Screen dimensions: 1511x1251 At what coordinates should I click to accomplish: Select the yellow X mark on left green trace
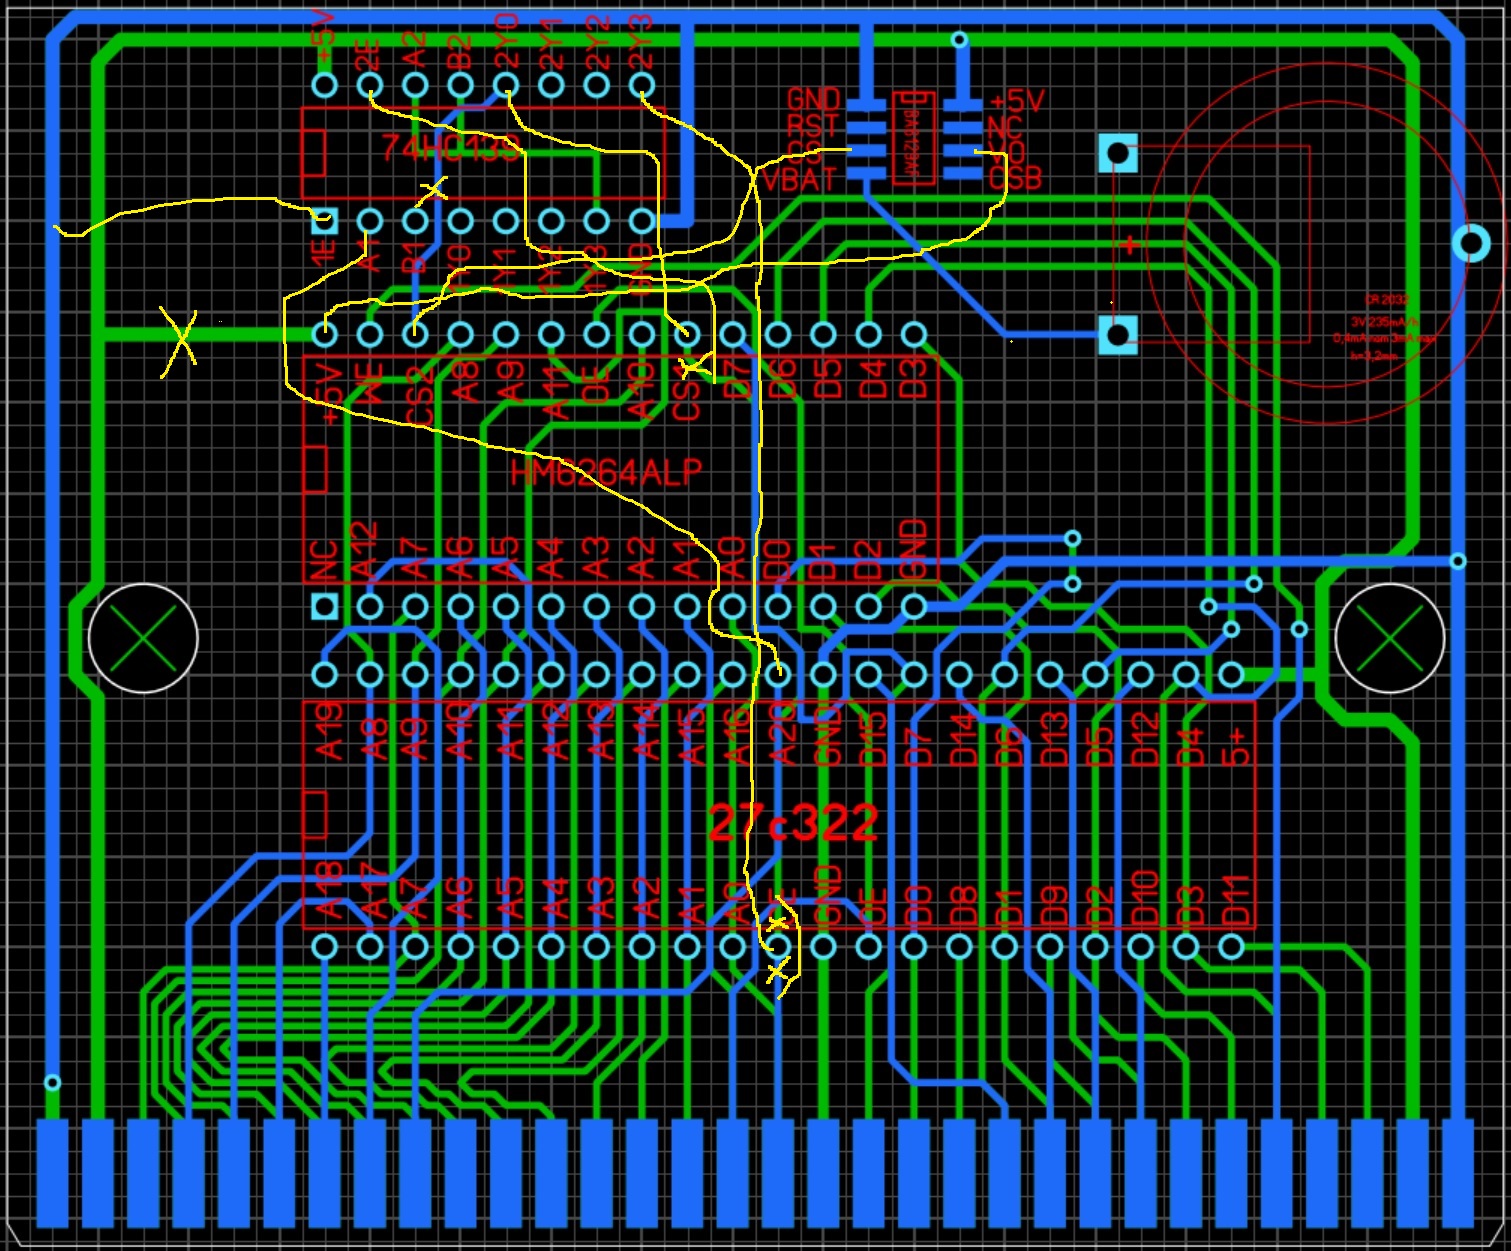tap(180, 340)
